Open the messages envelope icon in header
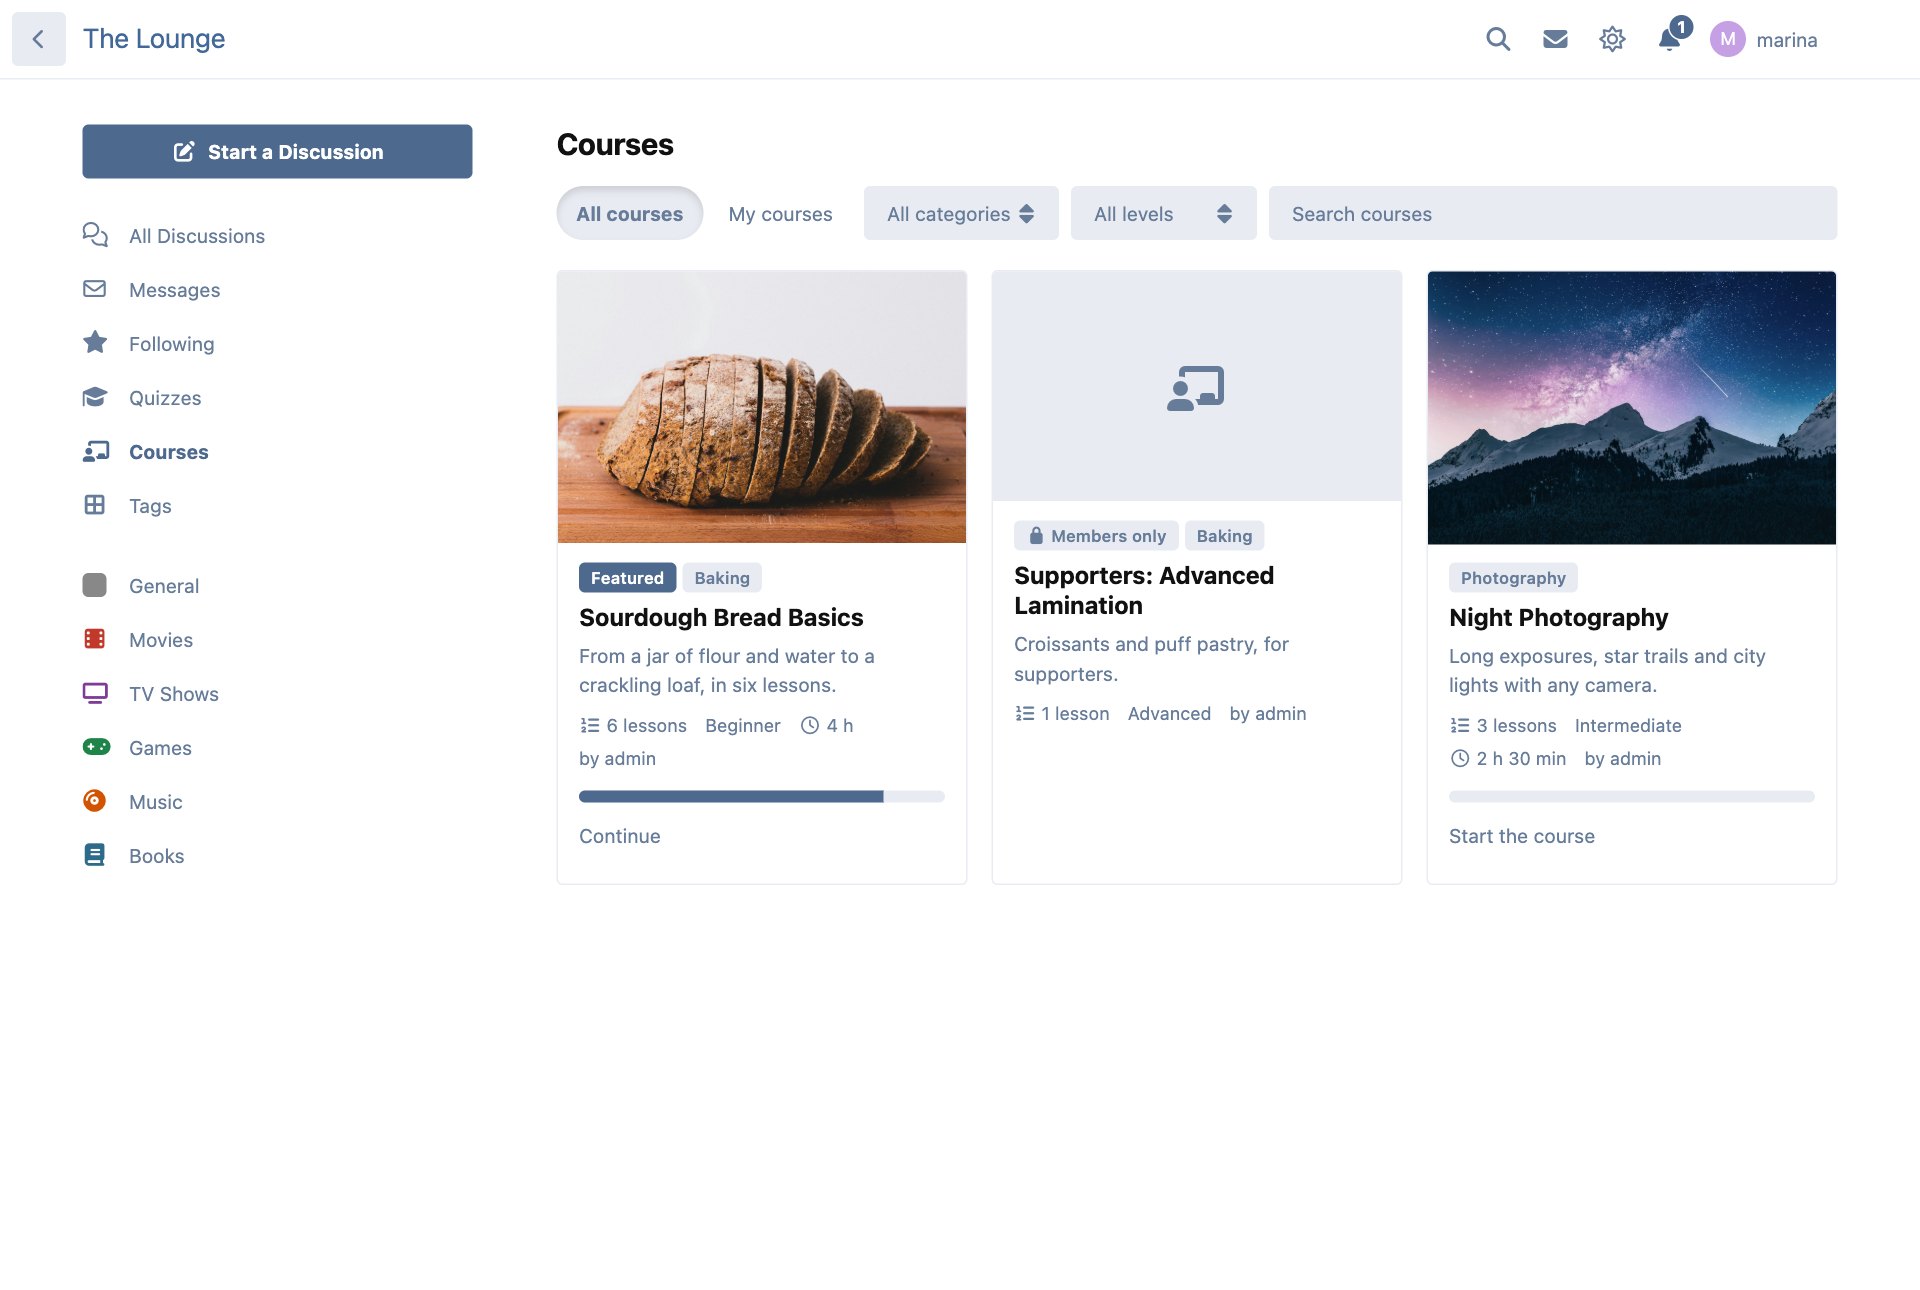The height and width of the screenshot is (1290, 1920). click(x=1555, y=39)
